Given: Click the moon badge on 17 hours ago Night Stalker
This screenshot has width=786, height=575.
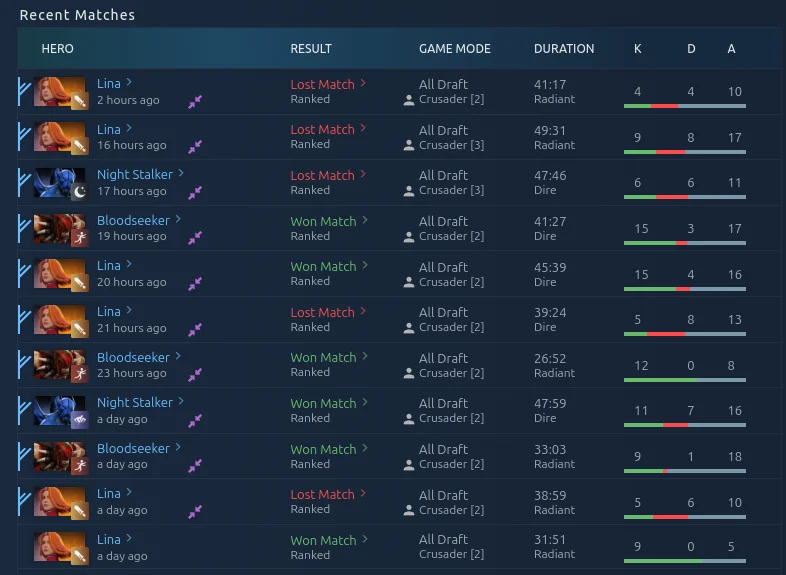Looking at the screenshot, I should (x=78, y=192).
